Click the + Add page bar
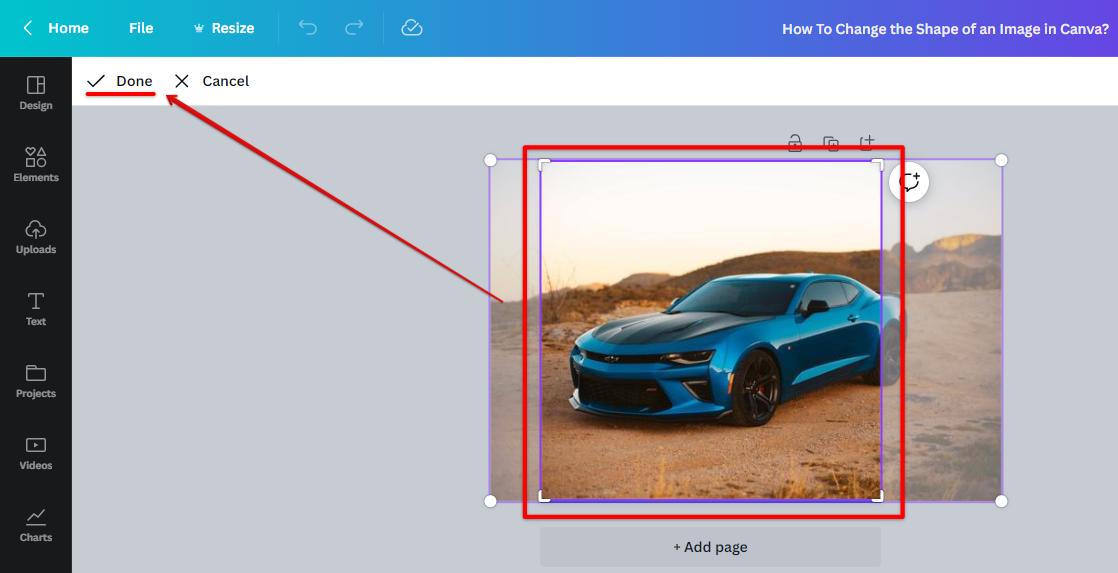This screenshot has height=573, width=1118. (x=710, y=547)
